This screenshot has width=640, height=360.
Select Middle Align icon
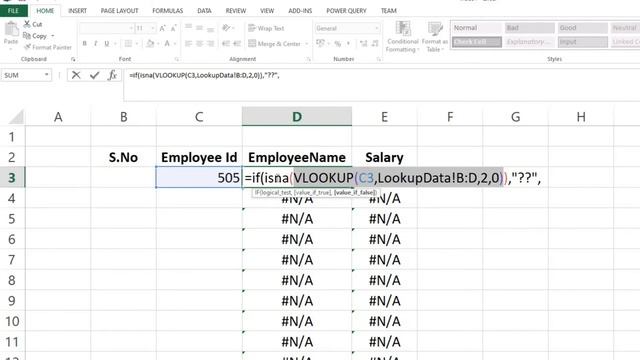pyautogui.click(x=199, y=28)
